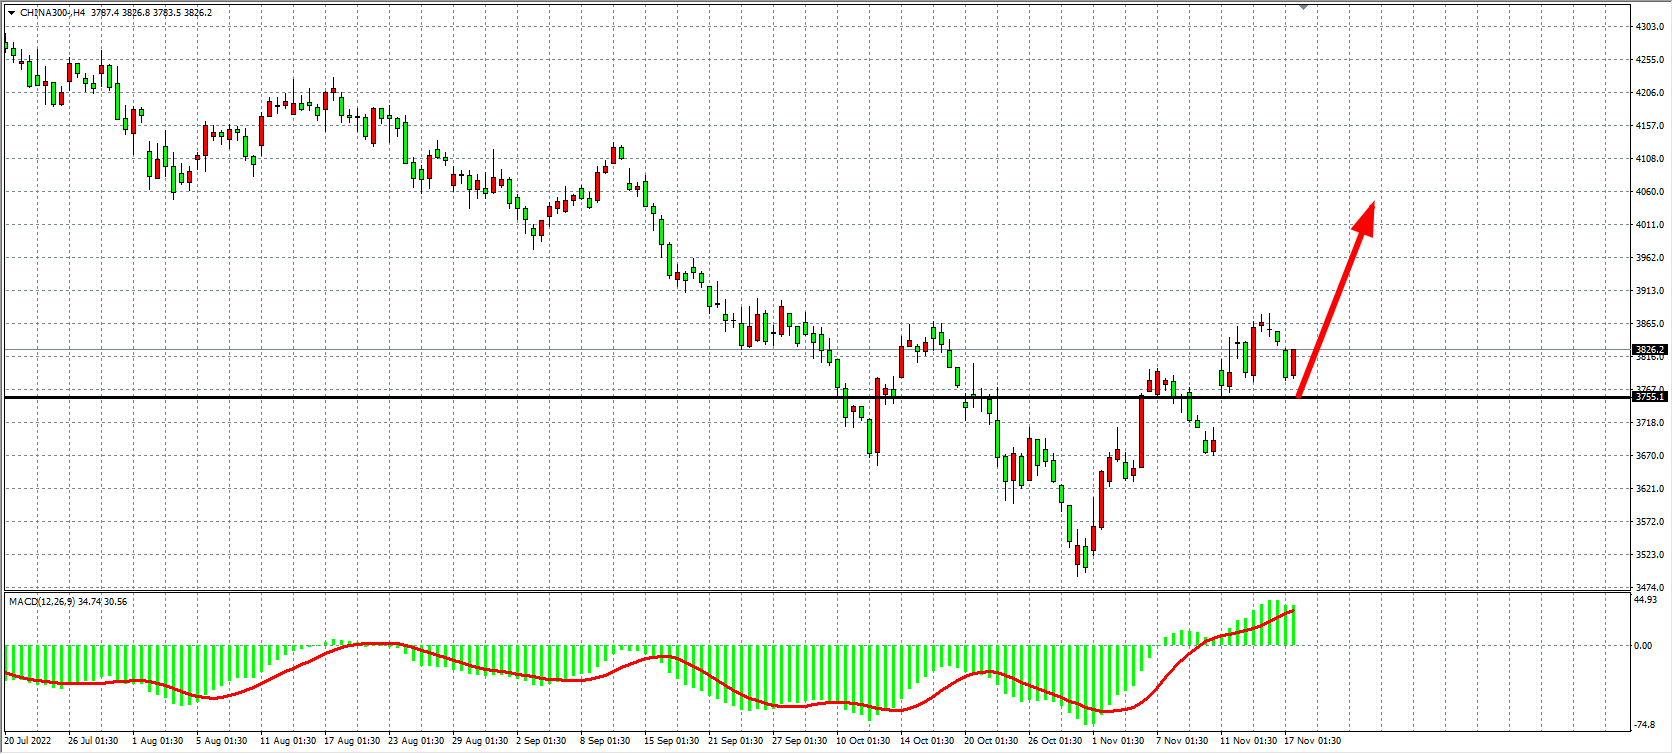This screenshot has width=1673, height=754.
Task: Click the 17 Nov 01:30 time label
Action: (x=1312, y=741)
